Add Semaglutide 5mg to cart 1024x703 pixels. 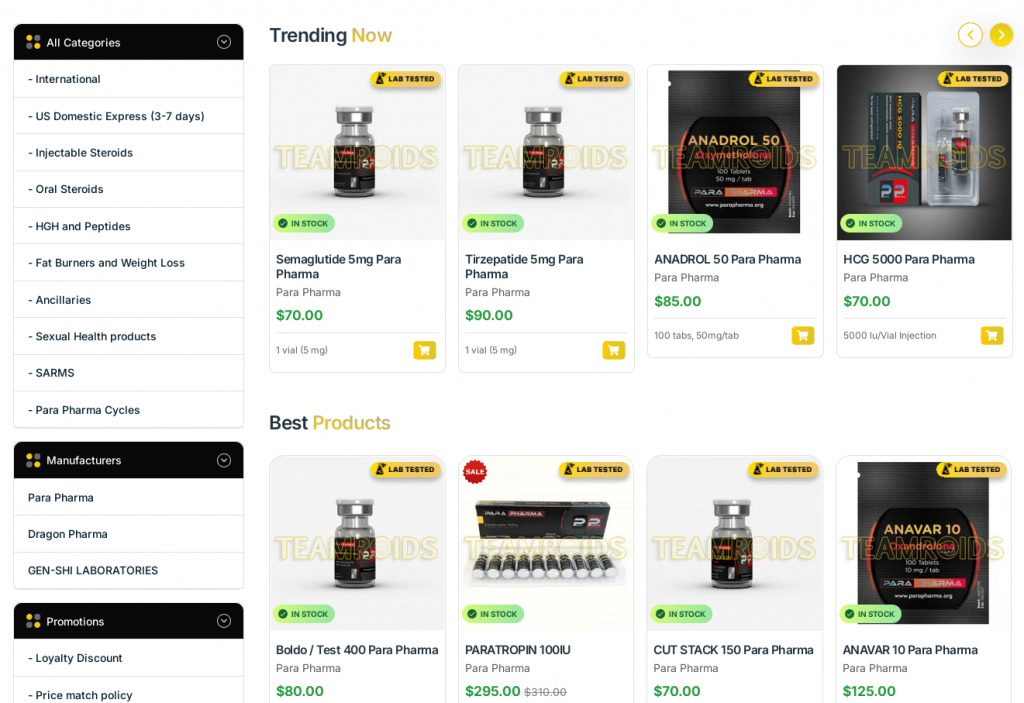tap(424, 350)
